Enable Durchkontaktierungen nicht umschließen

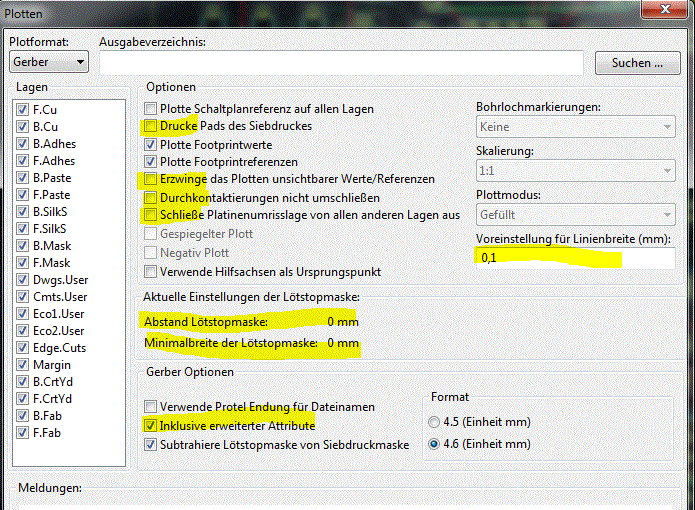coord(151,198)
